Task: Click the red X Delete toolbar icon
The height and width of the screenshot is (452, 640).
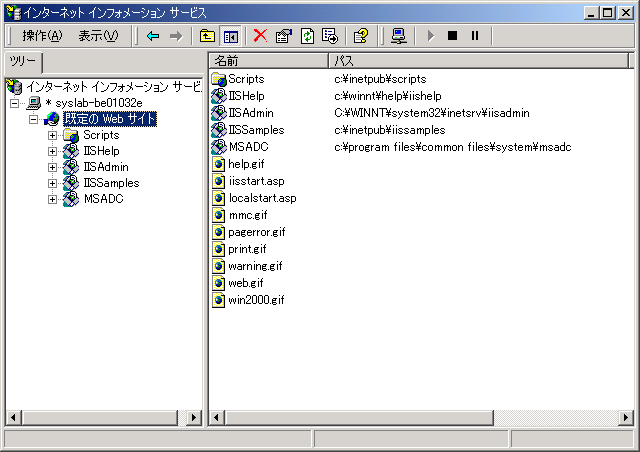Action: 260,36
